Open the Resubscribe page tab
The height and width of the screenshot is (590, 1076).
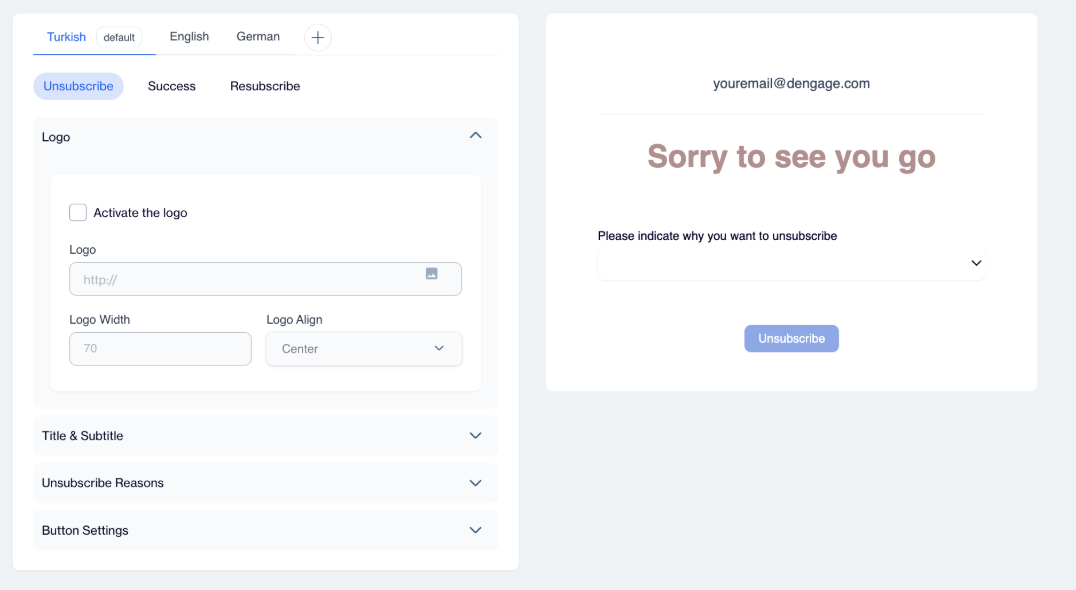(265, 86)
